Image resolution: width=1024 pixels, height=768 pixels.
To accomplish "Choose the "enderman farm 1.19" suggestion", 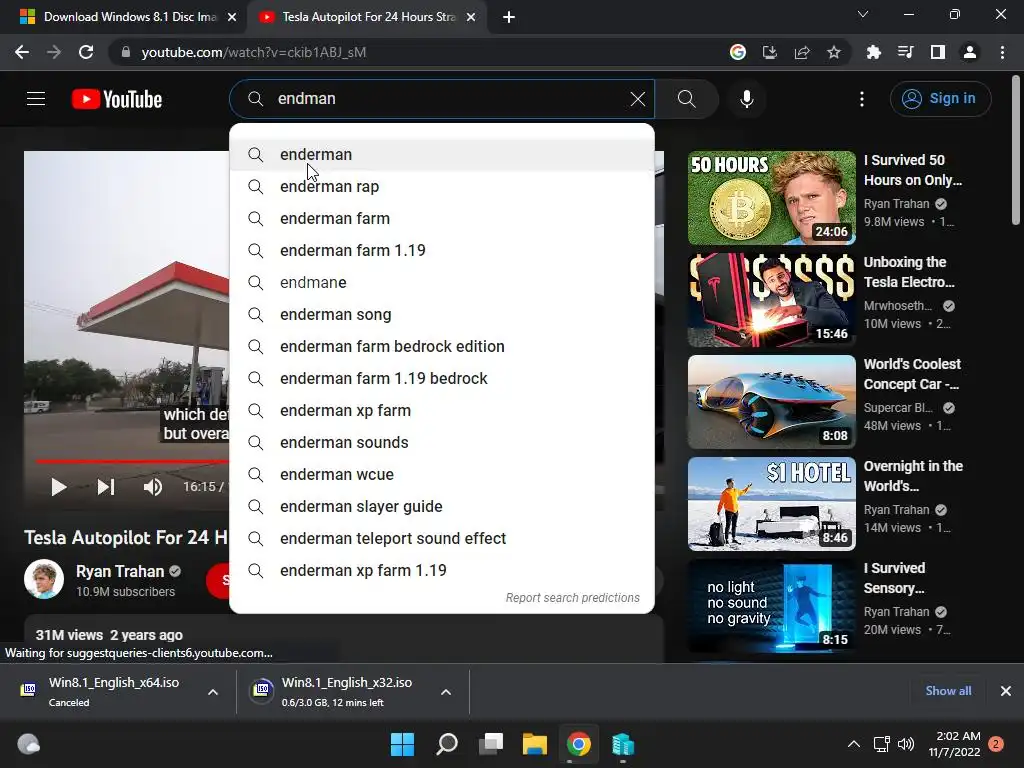I will point(442,251).
